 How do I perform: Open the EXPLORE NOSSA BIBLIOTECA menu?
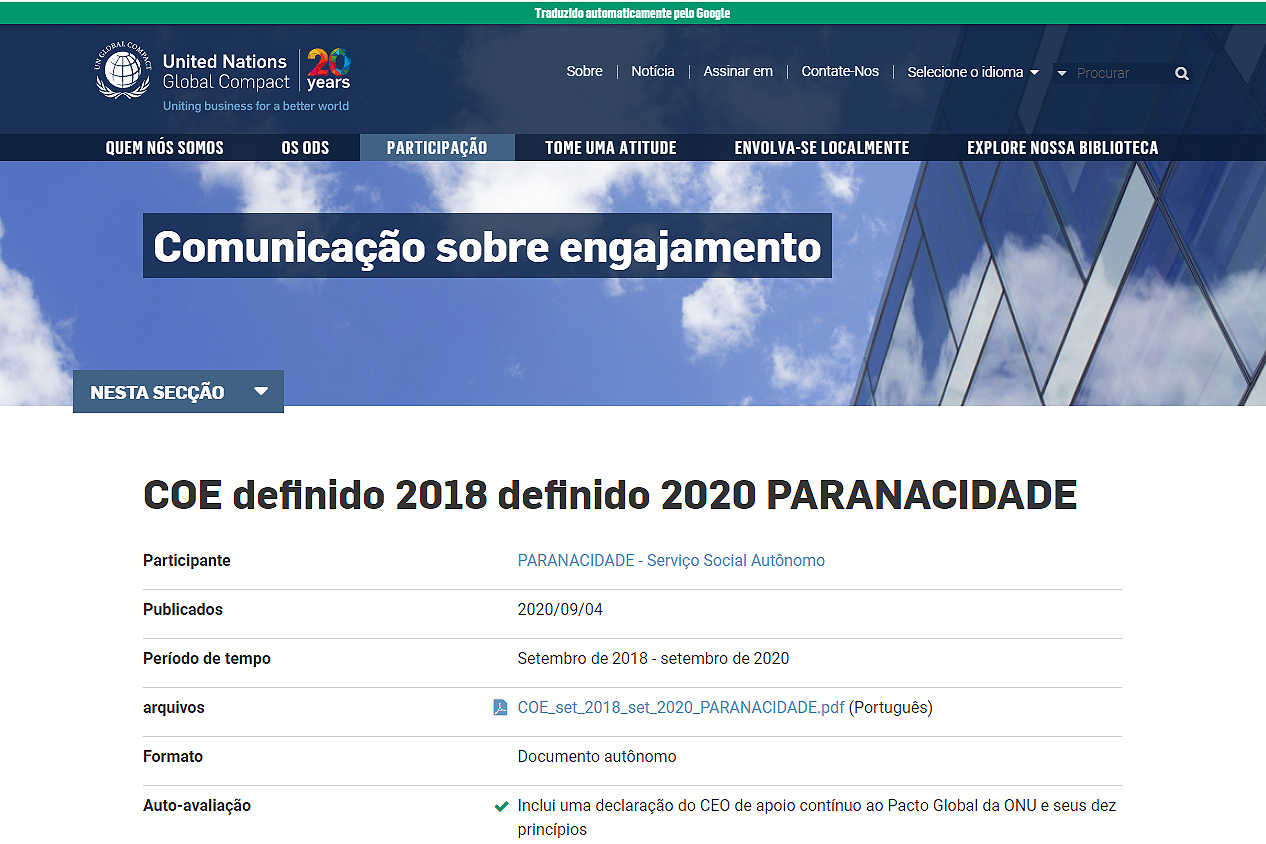point(1063,148)
